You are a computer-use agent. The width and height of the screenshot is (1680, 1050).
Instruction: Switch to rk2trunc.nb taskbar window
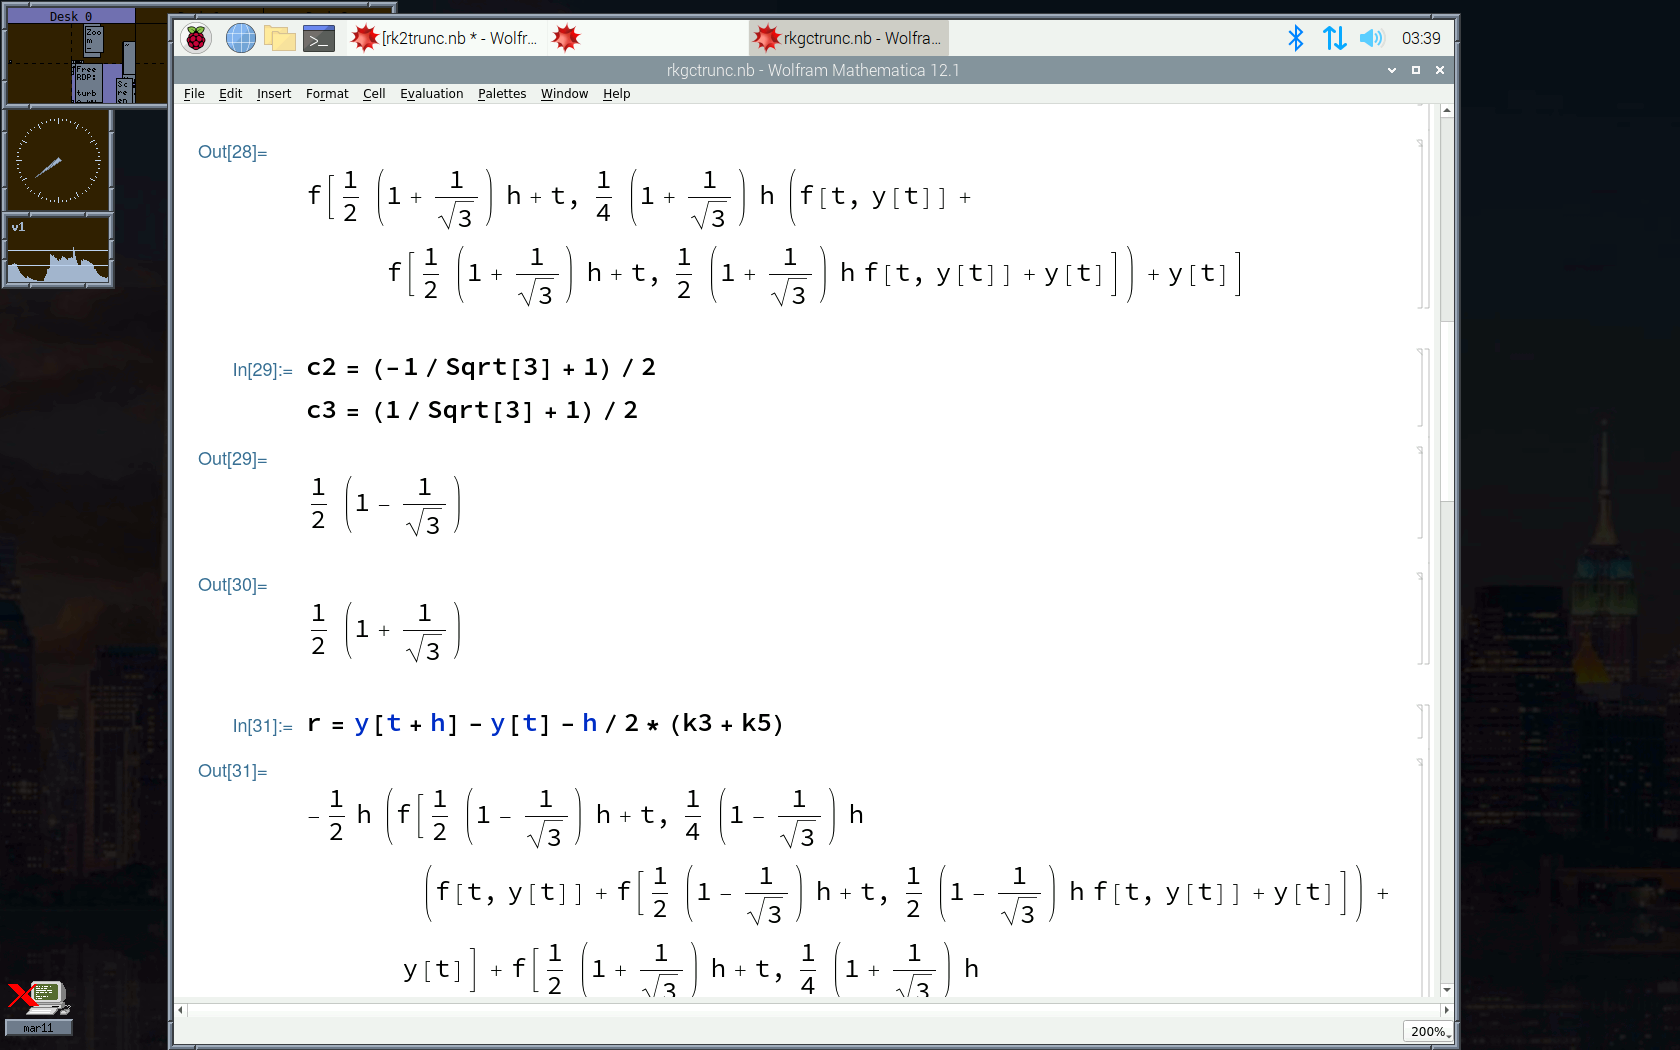pyautogui.click(x=445, y=38)
